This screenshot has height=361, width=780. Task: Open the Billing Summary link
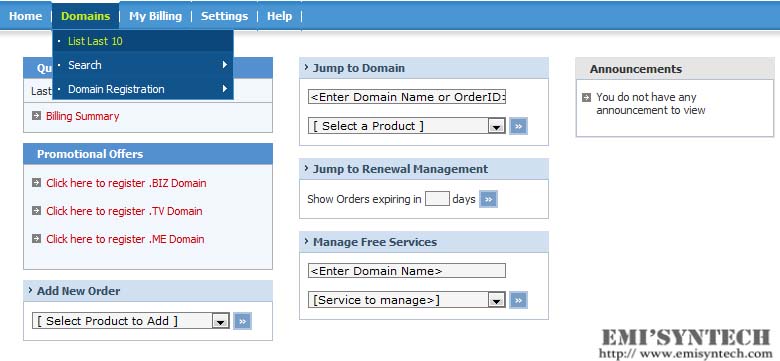tap(83, 116)
